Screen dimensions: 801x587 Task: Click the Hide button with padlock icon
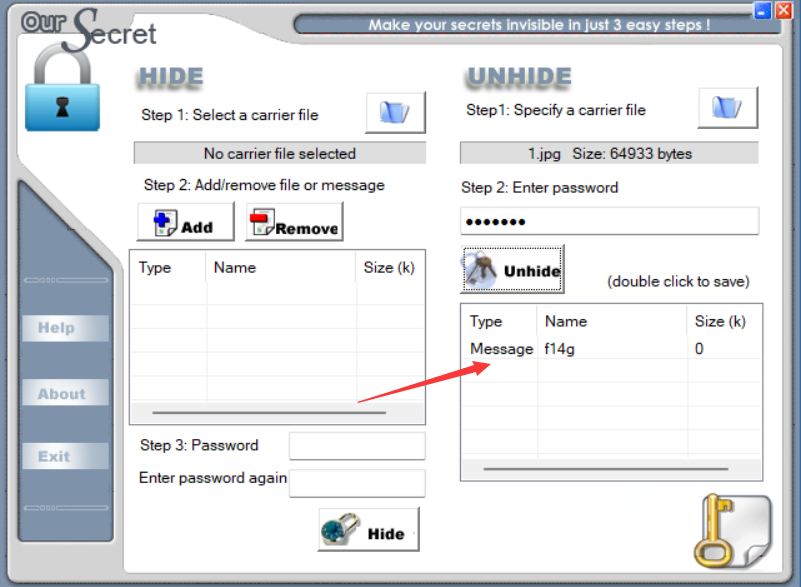(368, 530)
